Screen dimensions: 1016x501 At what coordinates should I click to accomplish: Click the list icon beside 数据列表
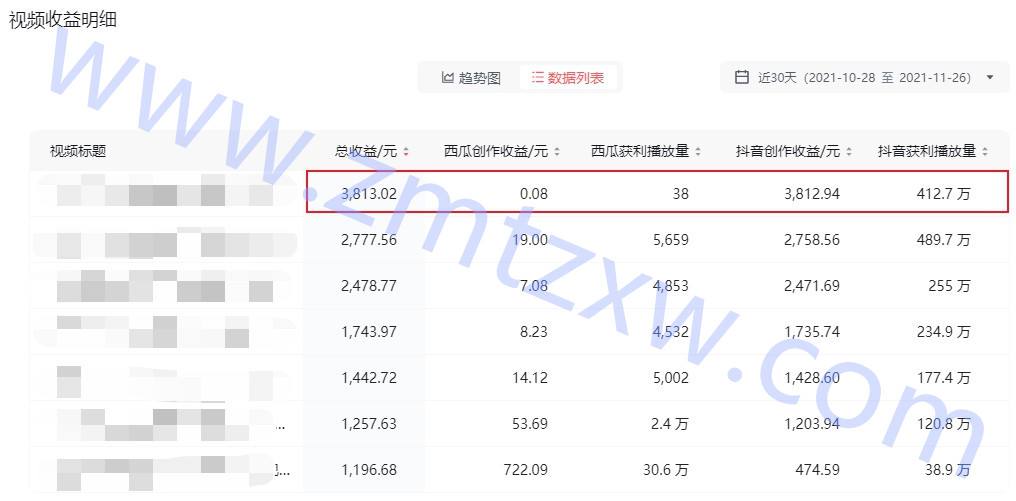tap(537, 78)
